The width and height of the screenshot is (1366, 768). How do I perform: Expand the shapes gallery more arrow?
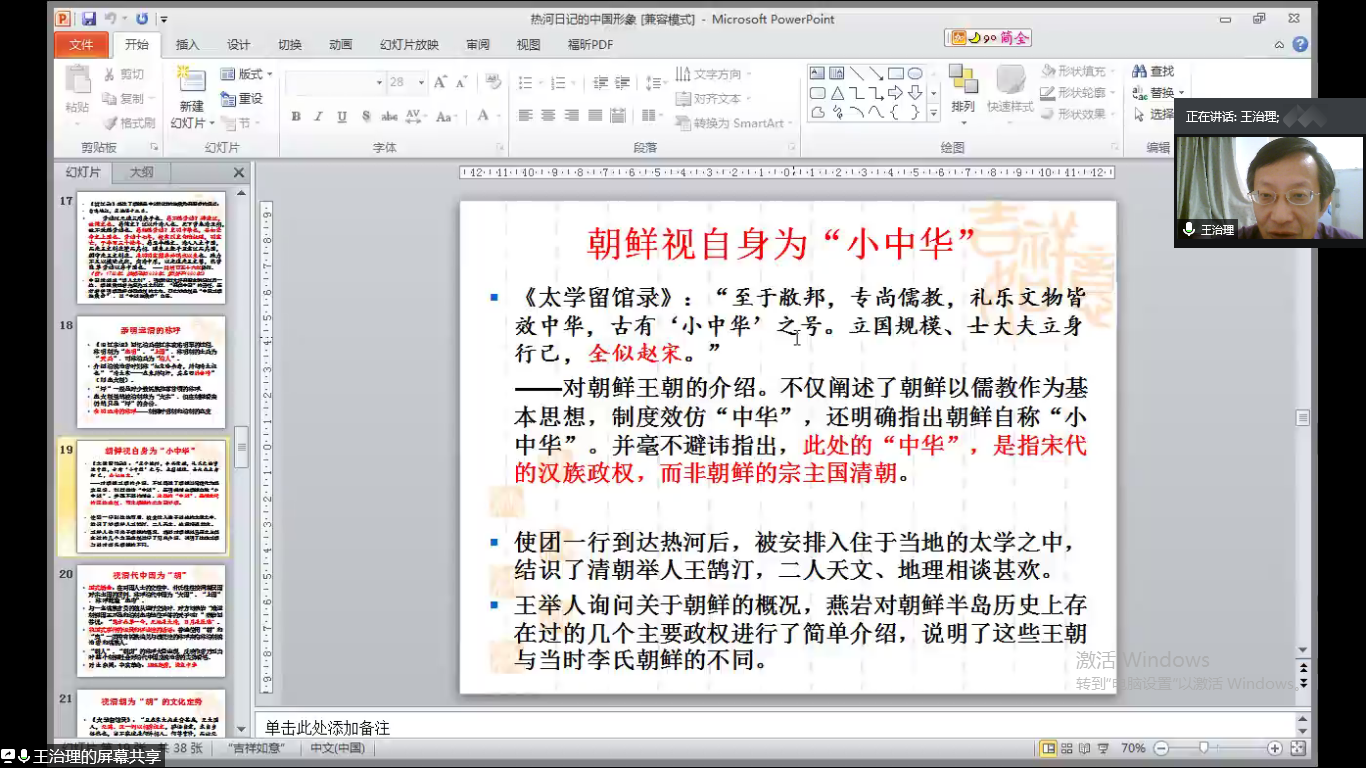point(934,114)
